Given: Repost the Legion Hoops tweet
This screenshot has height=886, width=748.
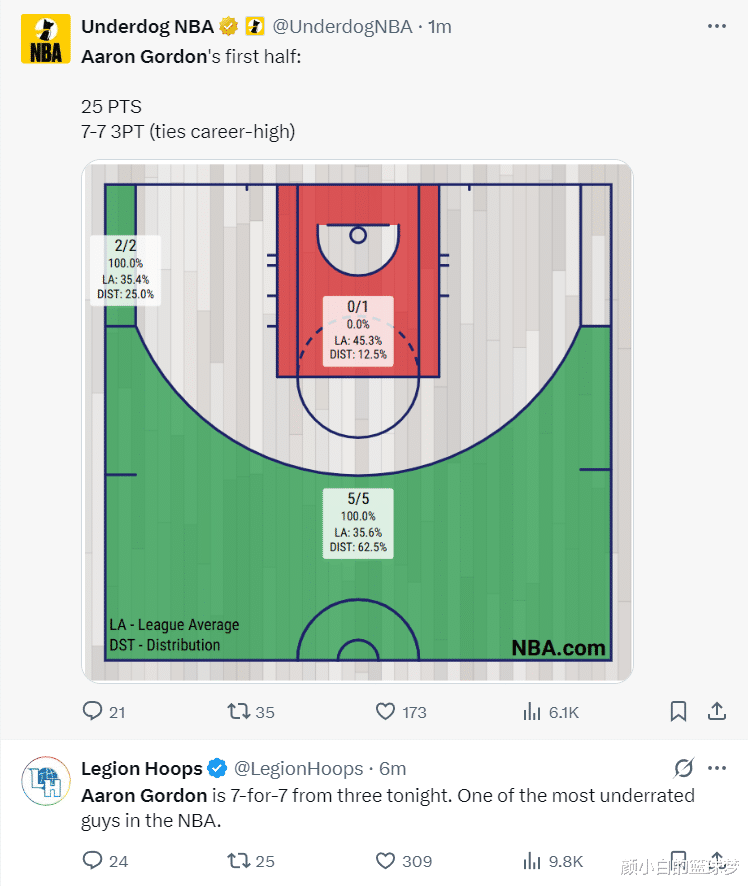Looking at the screenshot, I should pos(238,860).
